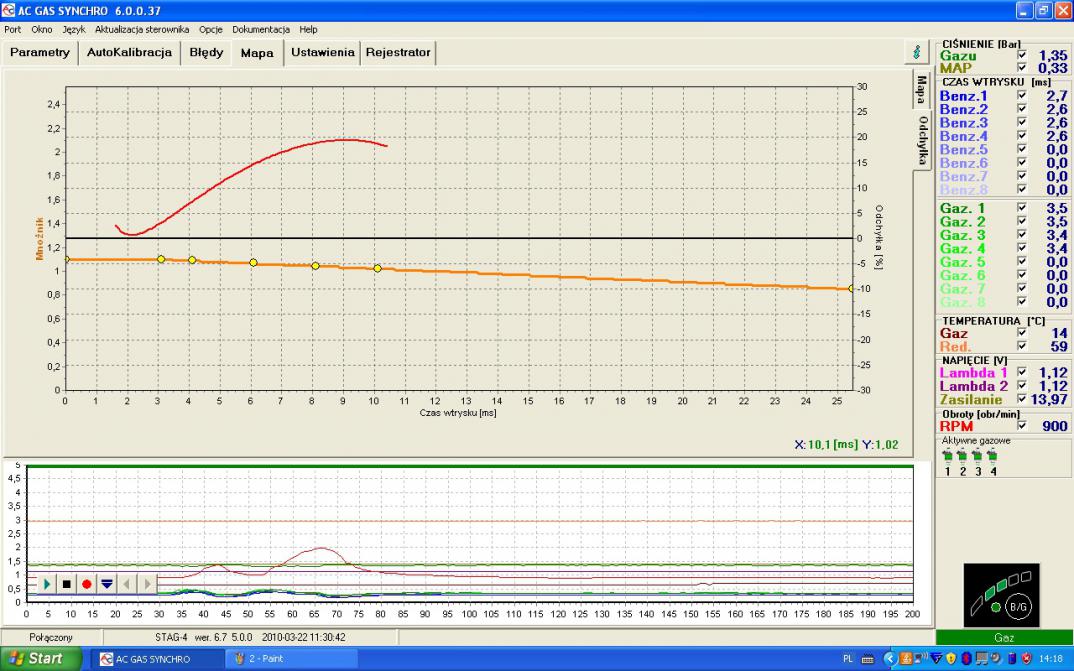The height and width of the screenshot is (671, 1074).
Task: Uncheck the Benz.1 injection time checkbox
Action: (1021, 96)
